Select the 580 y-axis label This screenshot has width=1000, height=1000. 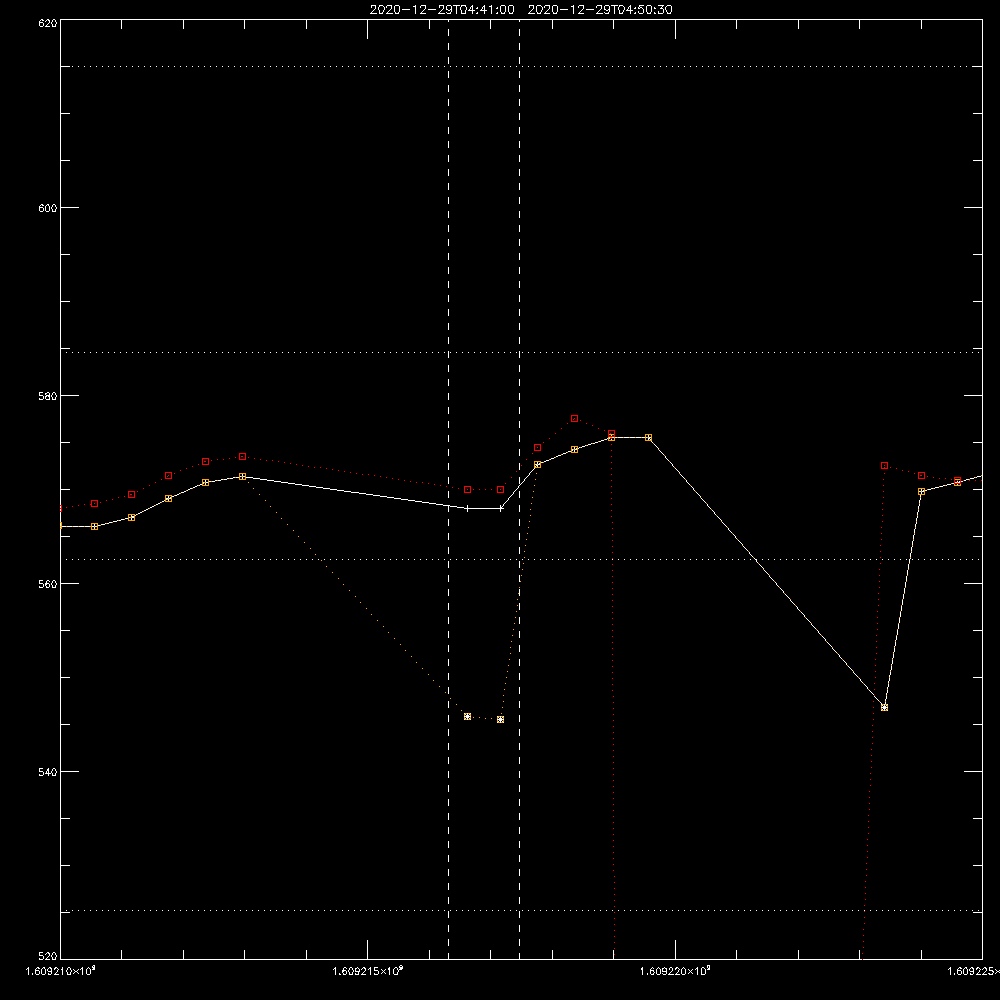point(48,396)
